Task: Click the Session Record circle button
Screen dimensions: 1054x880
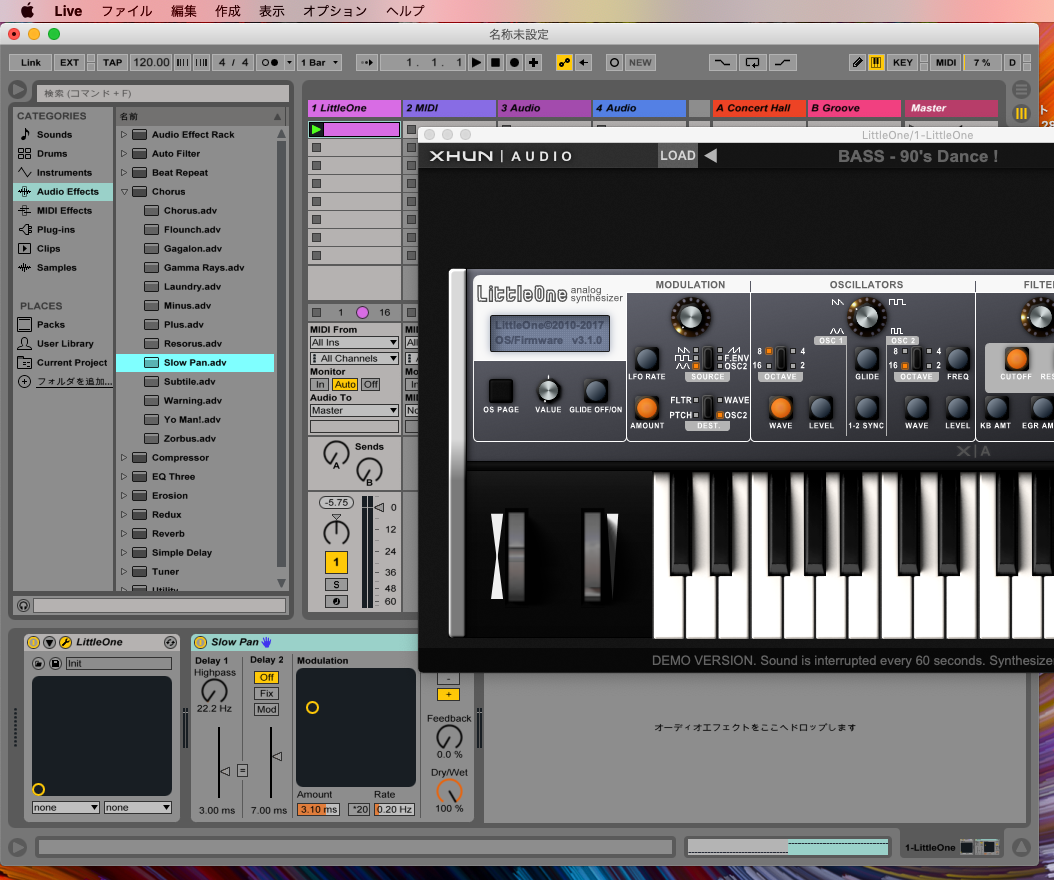Action: [x=614, y=63]
